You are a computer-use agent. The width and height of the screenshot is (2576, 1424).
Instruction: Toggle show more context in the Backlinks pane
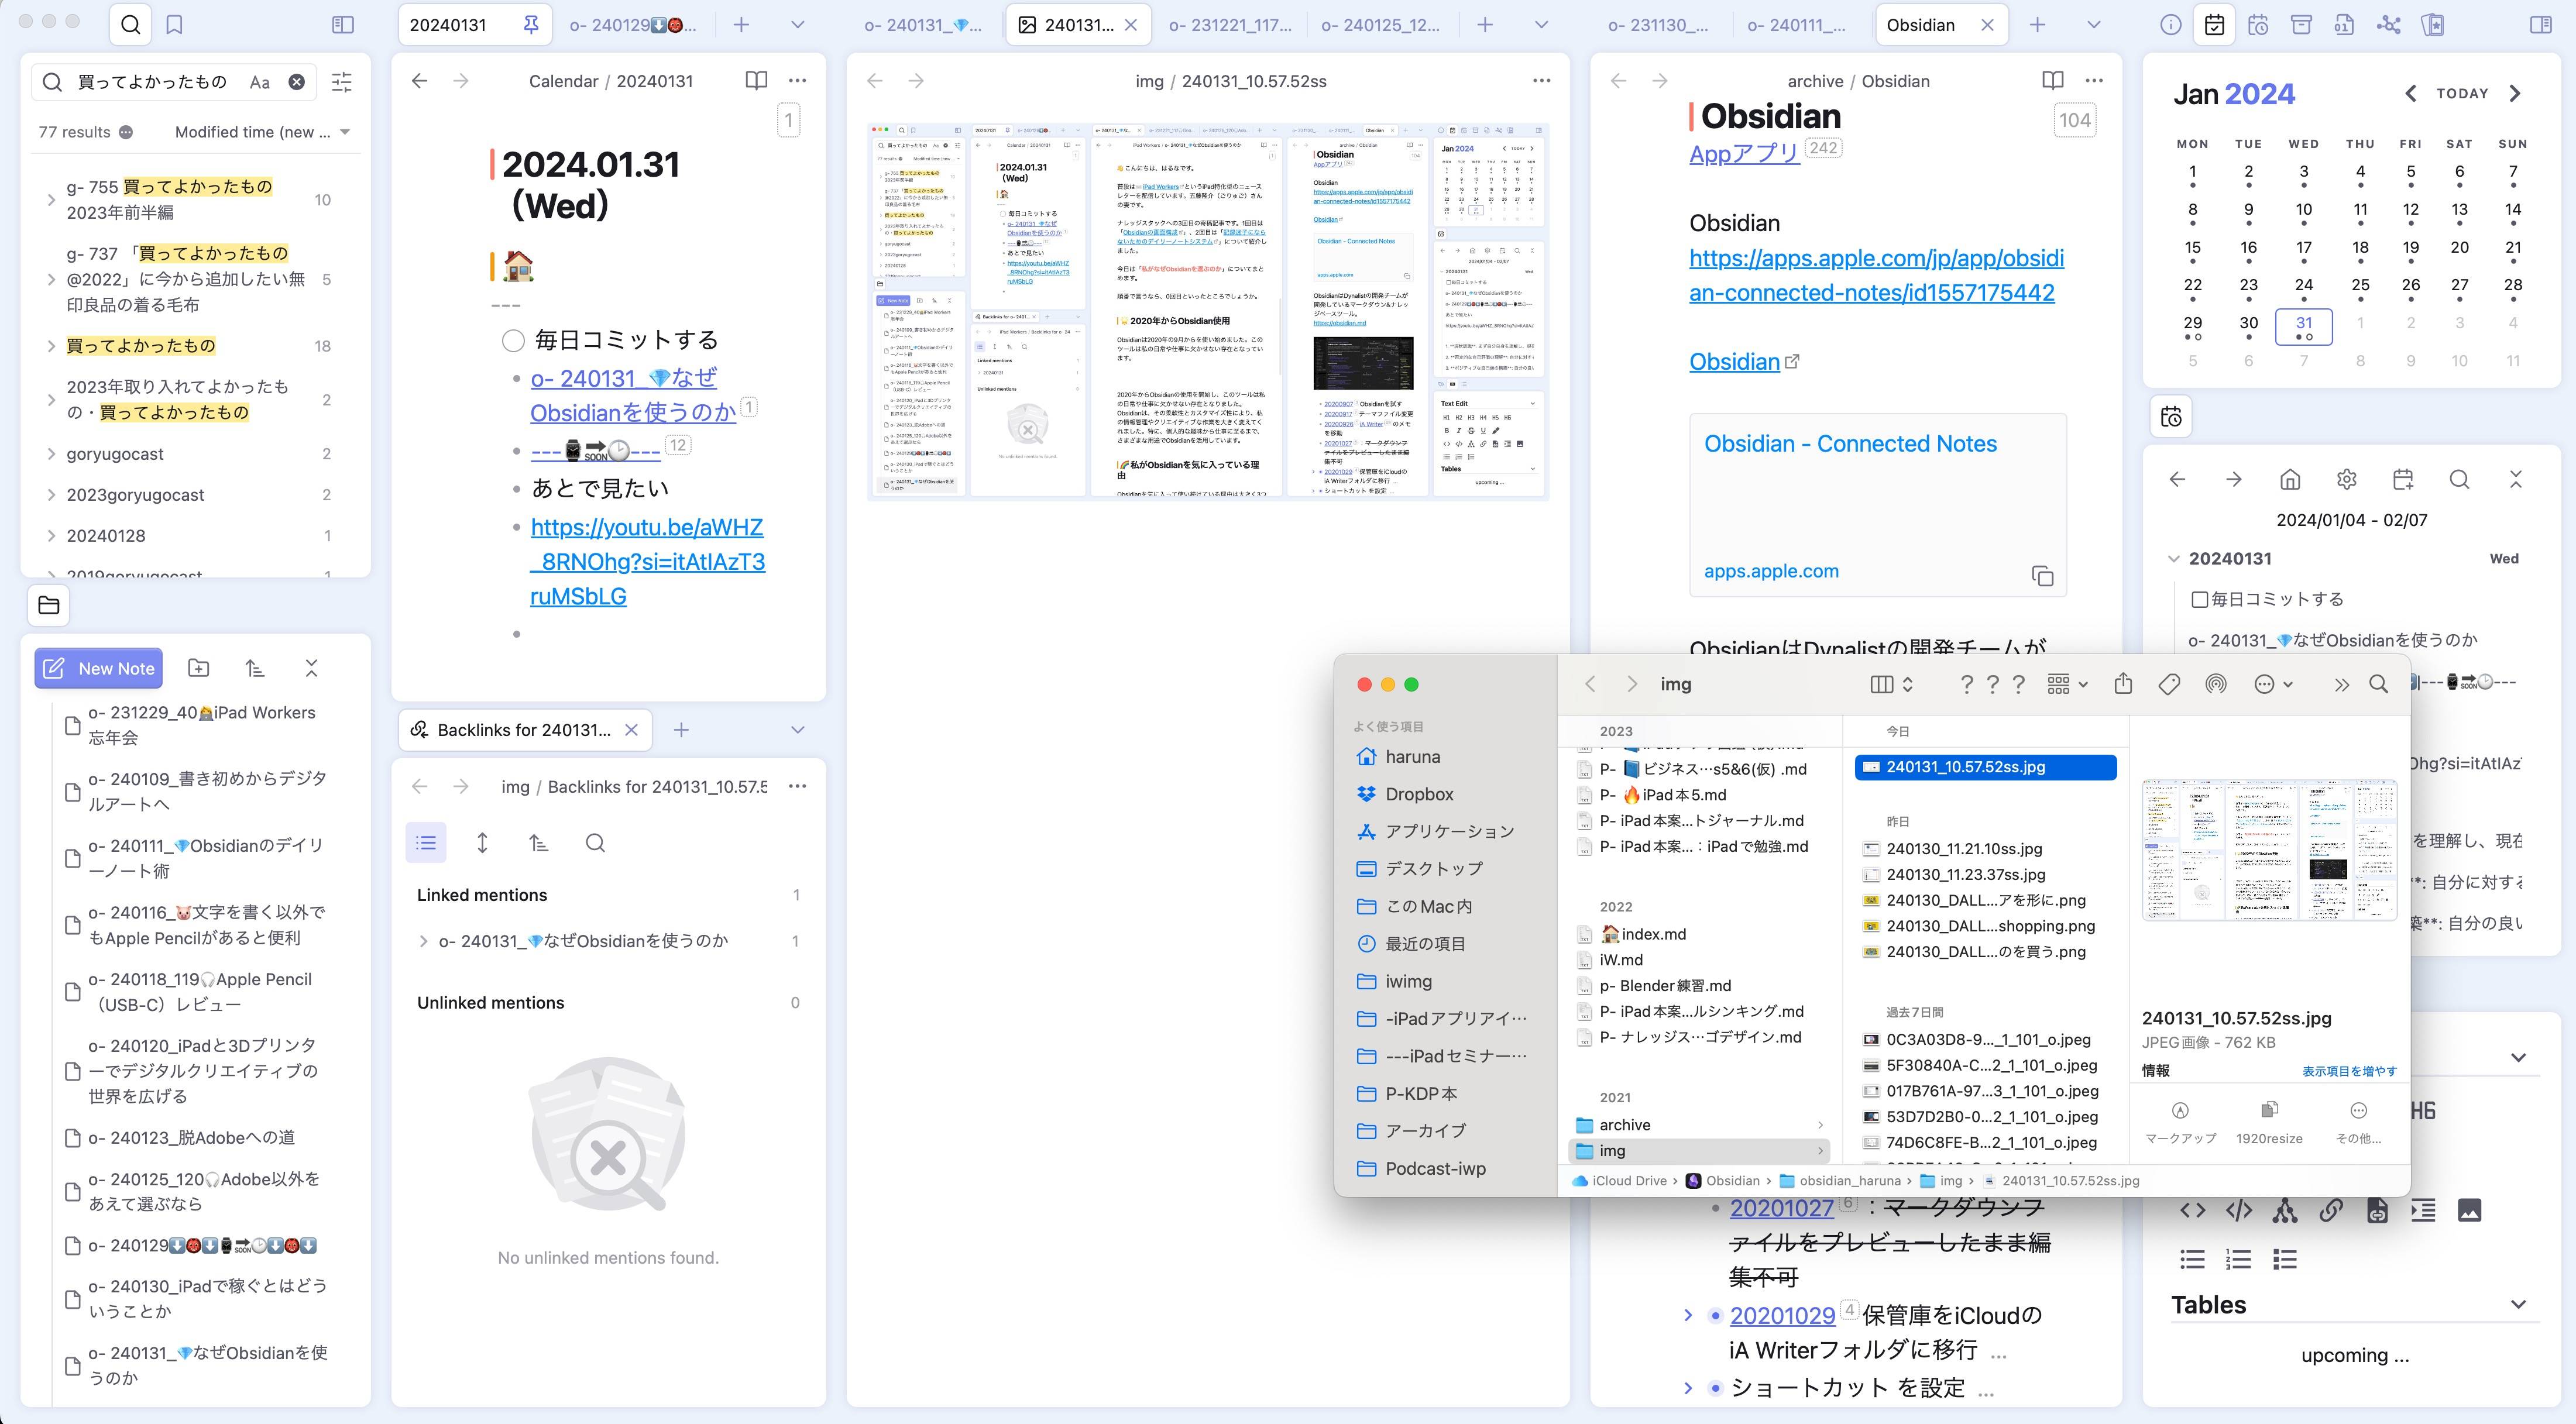(x=482, y=843)
